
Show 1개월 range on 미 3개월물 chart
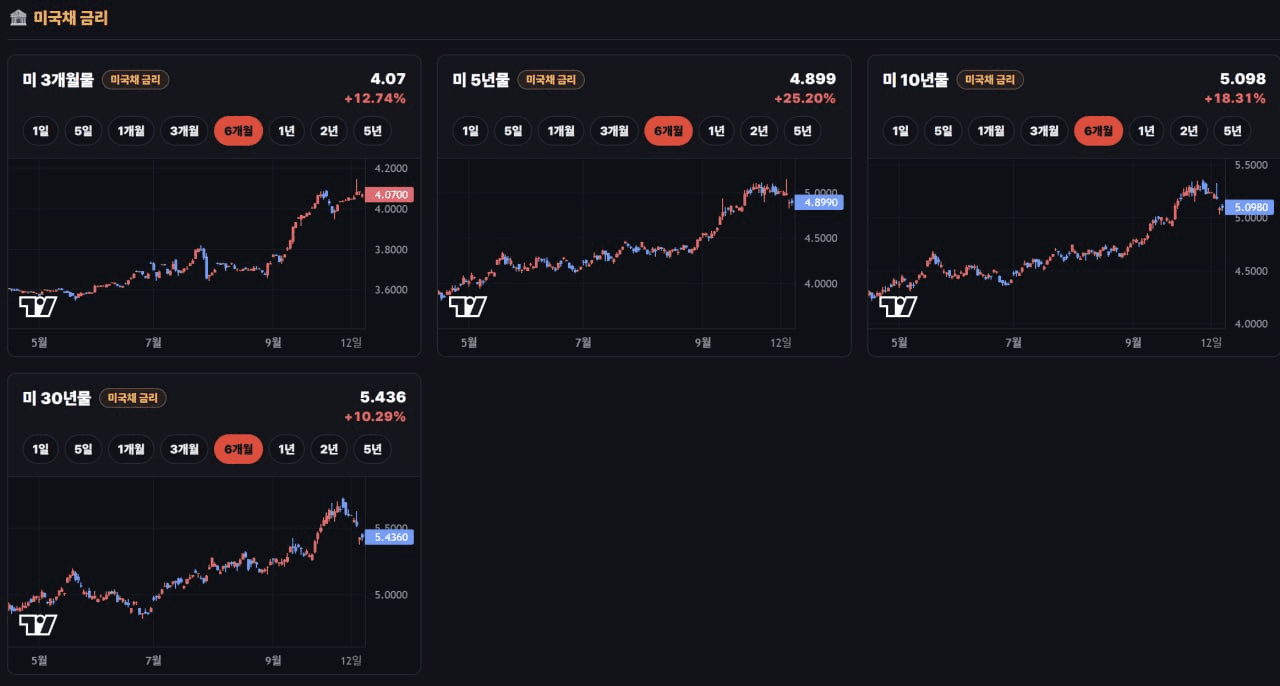coord(131,131)
